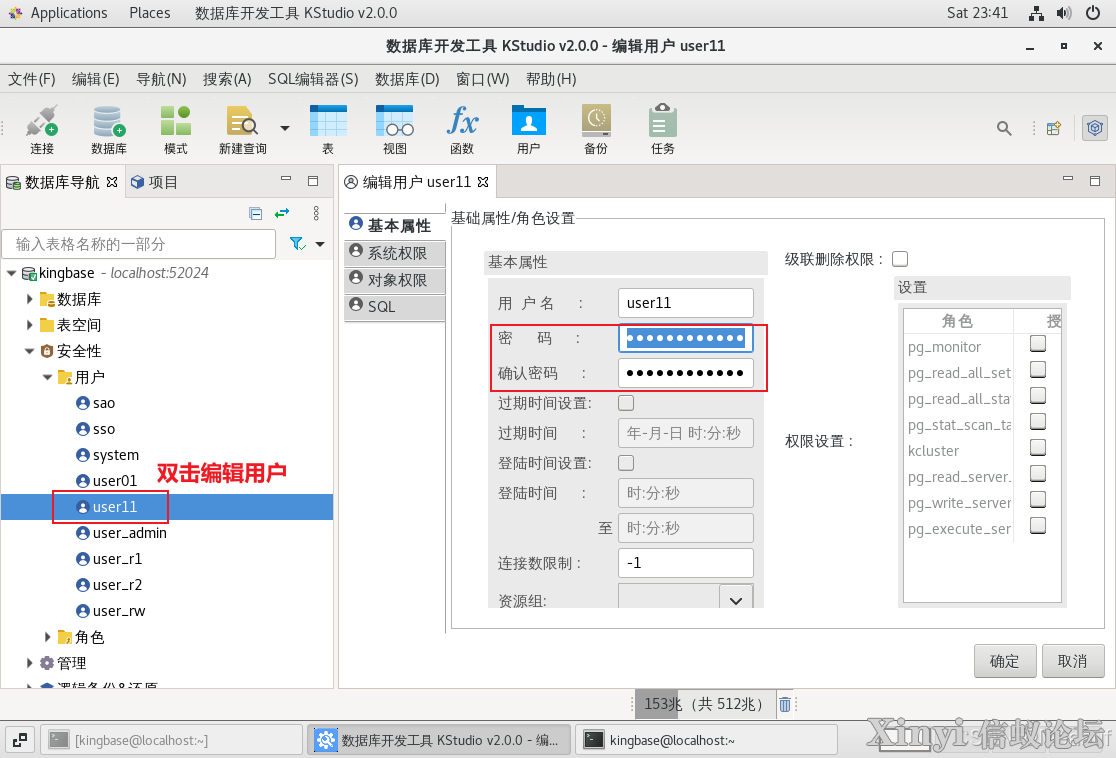The width and height of the screenshot is (1116, 758).
Task: Minimize the database navigator panel
Action: [286, 179]
